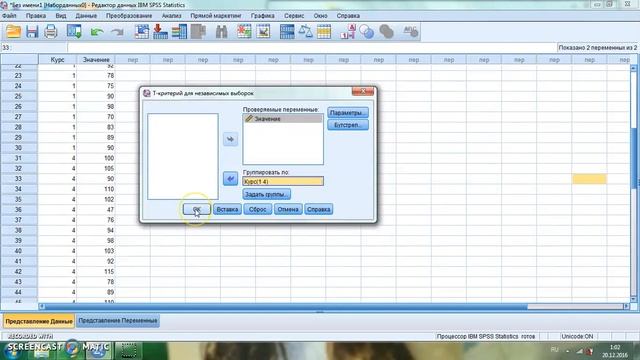Open the Вид menu
The height and width of the screenshot is (360, 640).
pos(60,16)
